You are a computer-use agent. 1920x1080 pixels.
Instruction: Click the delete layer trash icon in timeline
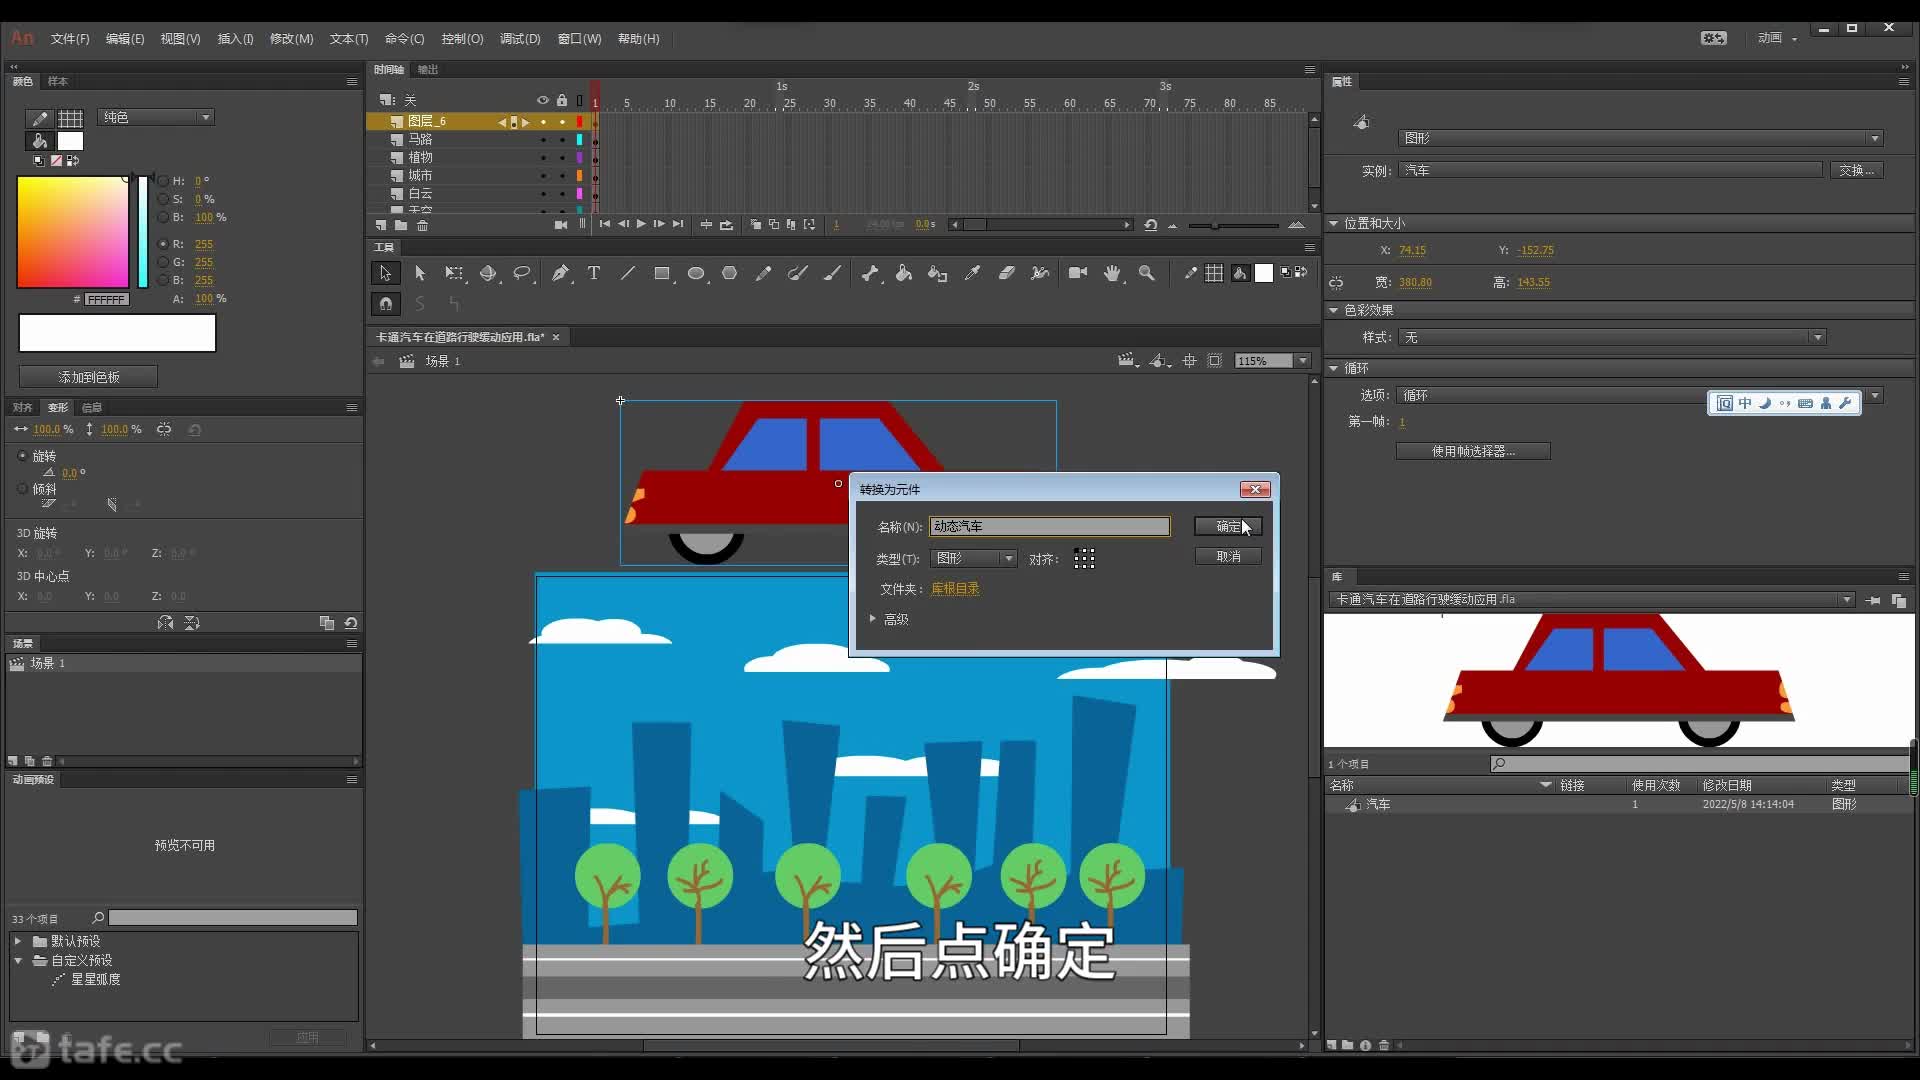pyautogui.click(x=422, y=225)
